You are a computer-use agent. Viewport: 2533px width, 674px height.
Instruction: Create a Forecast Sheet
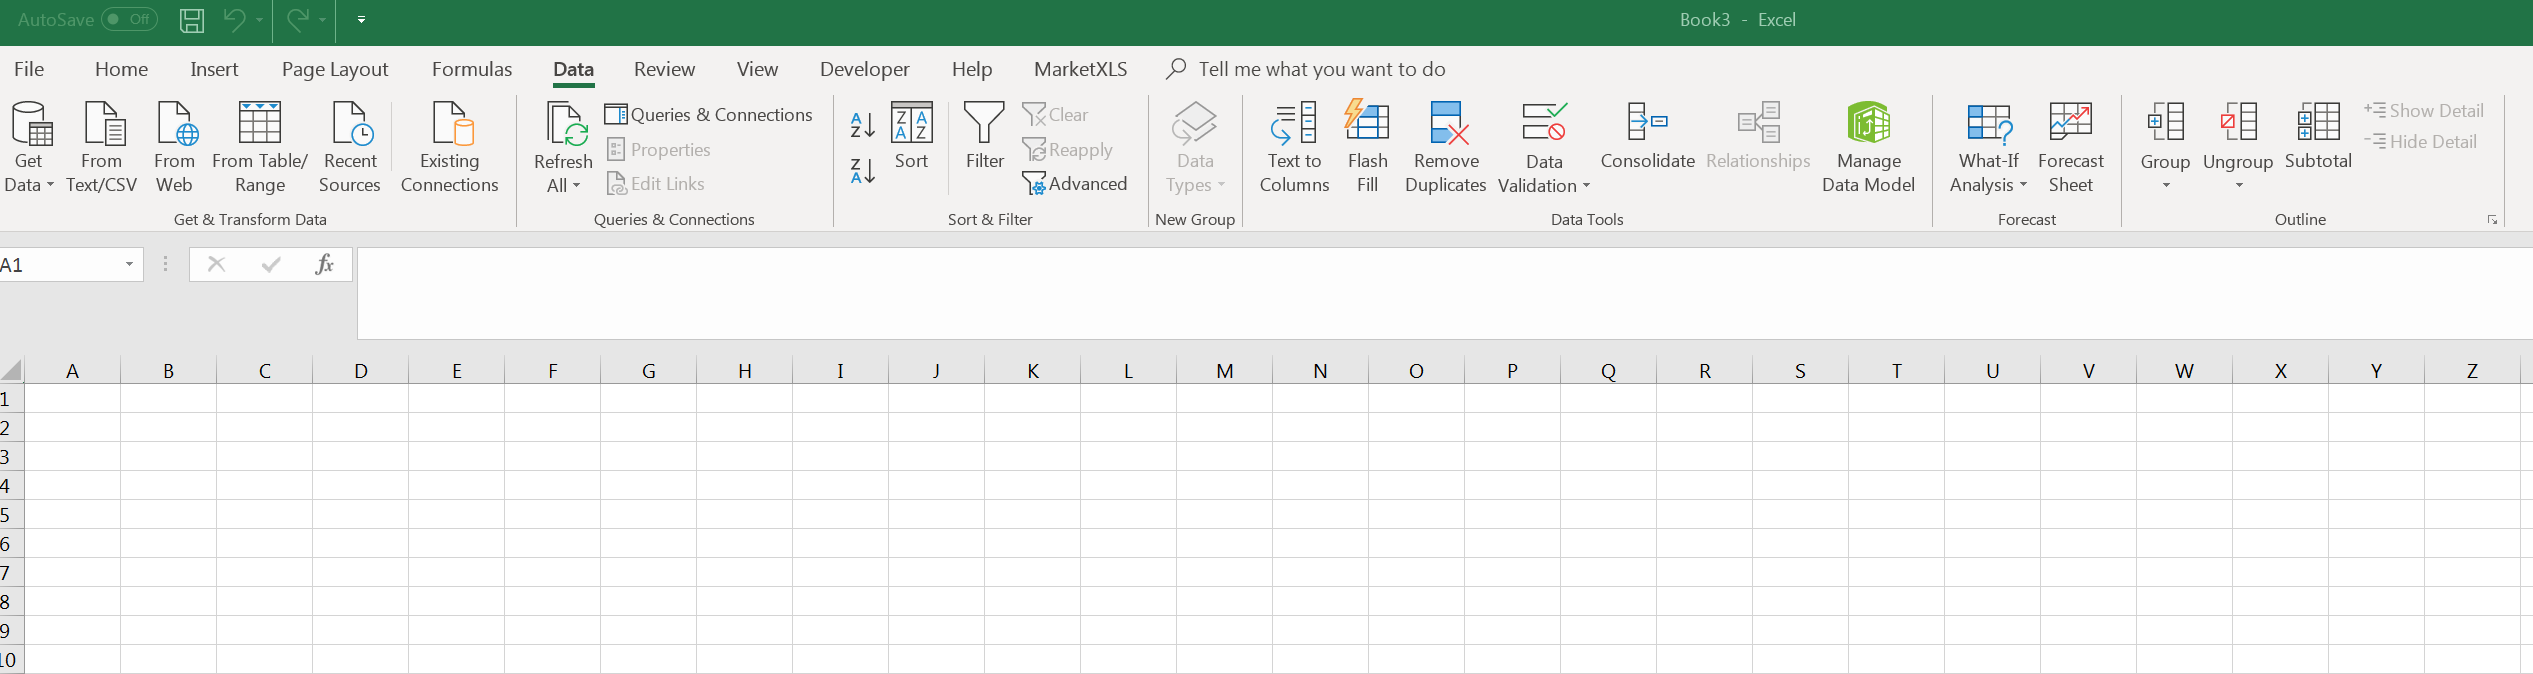click(x=2071, y=147)
